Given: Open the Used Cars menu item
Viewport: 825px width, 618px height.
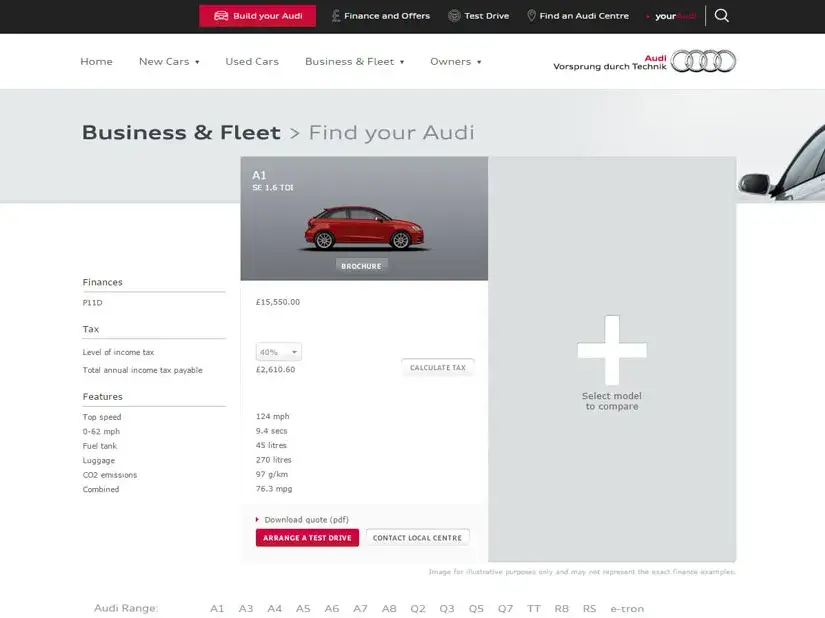Looking at the screenshot, I should [252, 62].
